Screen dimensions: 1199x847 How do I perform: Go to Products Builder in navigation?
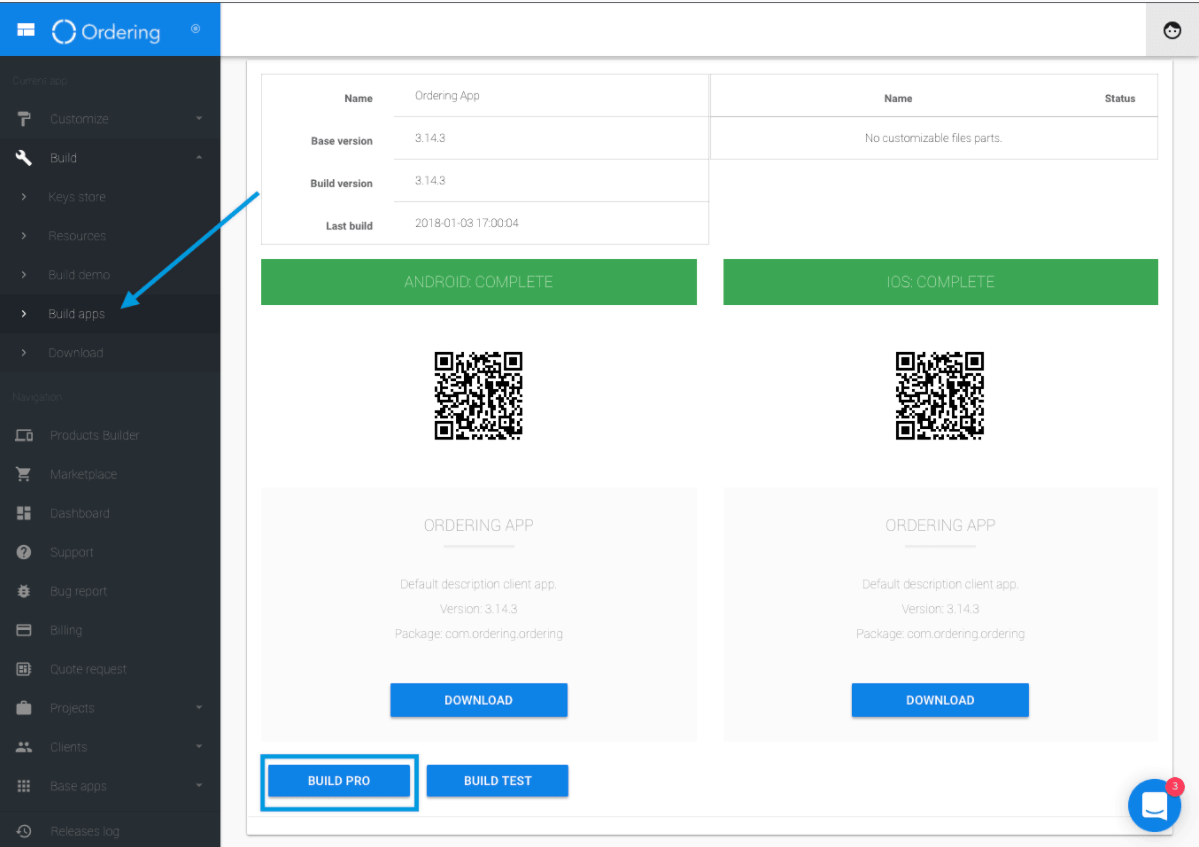coord(110,435)
